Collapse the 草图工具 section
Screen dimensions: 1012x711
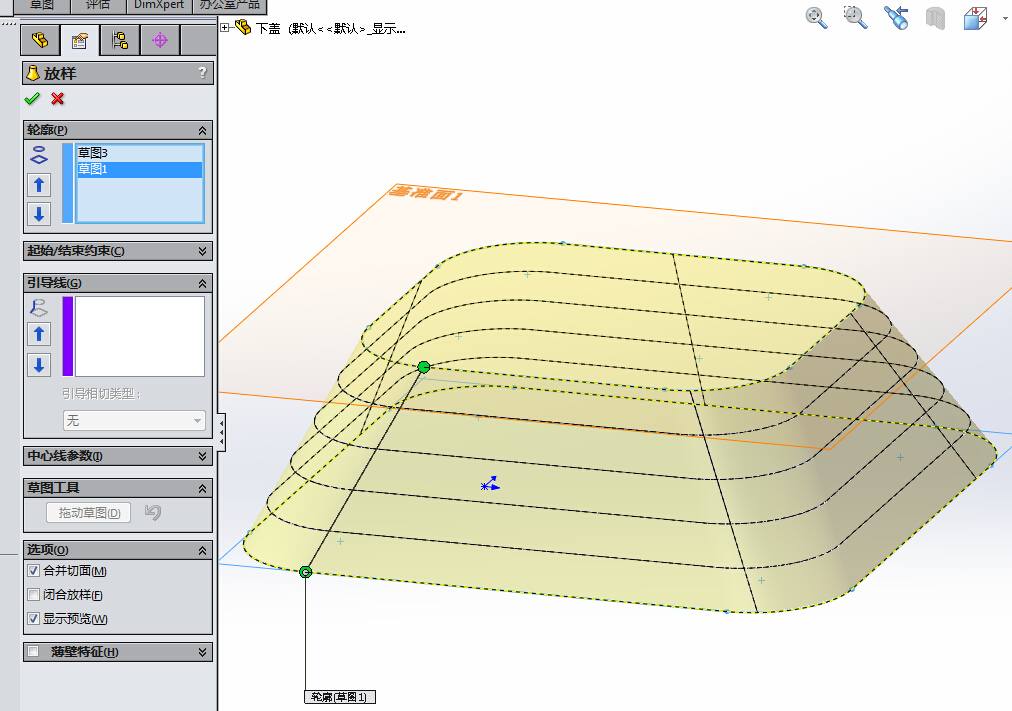pyautogui.click(x=203, y=488)
